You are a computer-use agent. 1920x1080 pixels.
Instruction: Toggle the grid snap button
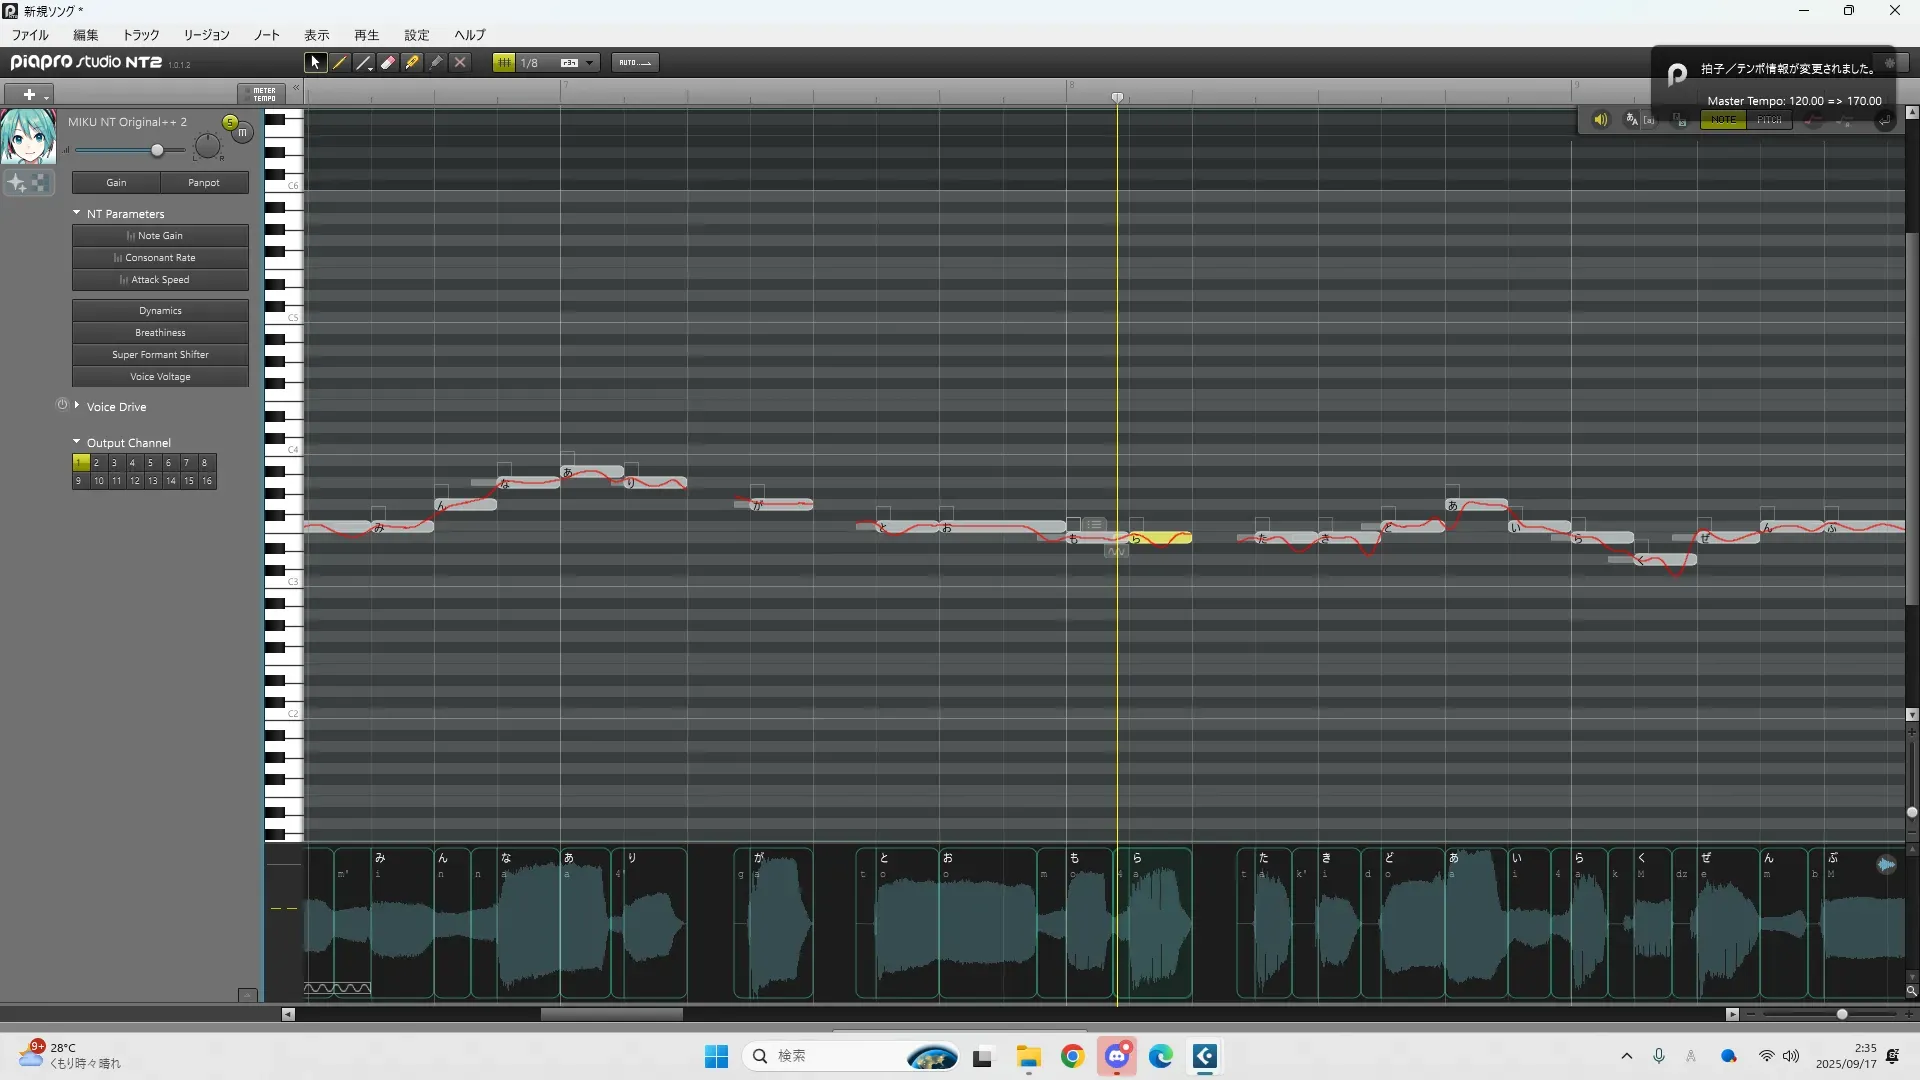(504, 62)
